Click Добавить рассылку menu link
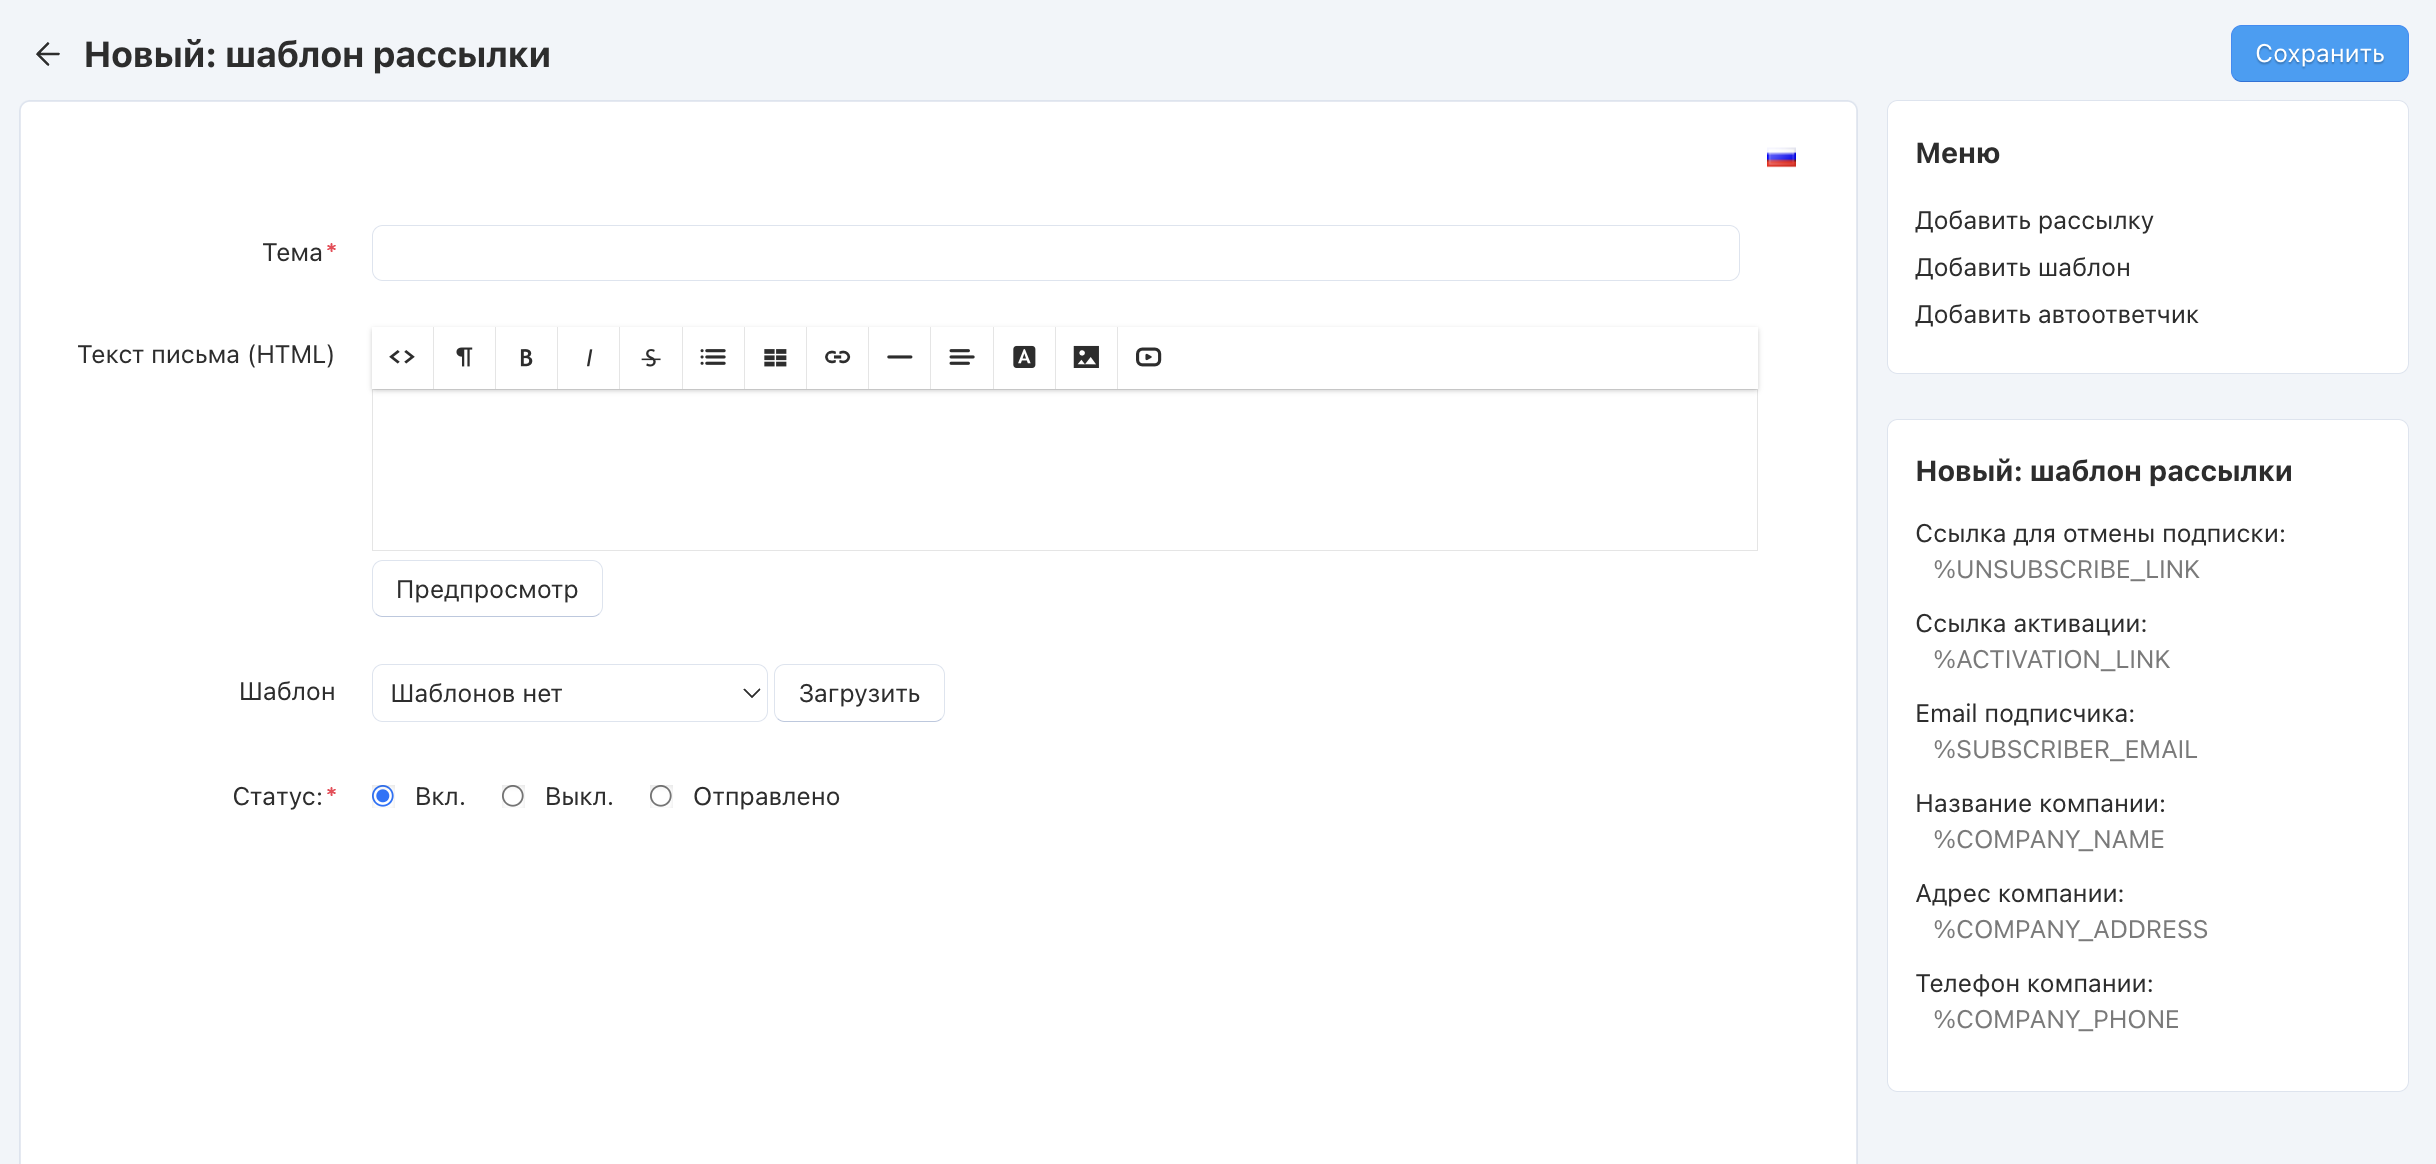Viewport: 2436px width, 1164px height. 2033,220
